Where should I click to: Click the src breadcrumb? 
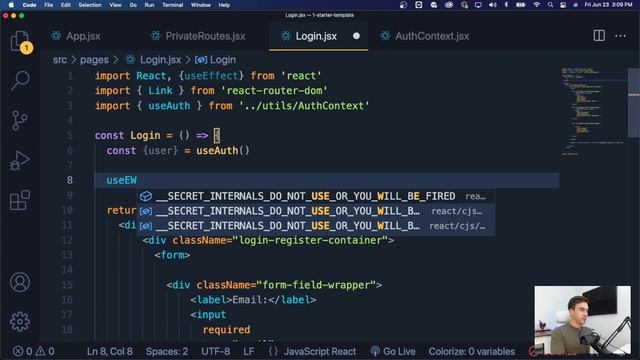tap(60, 60)
